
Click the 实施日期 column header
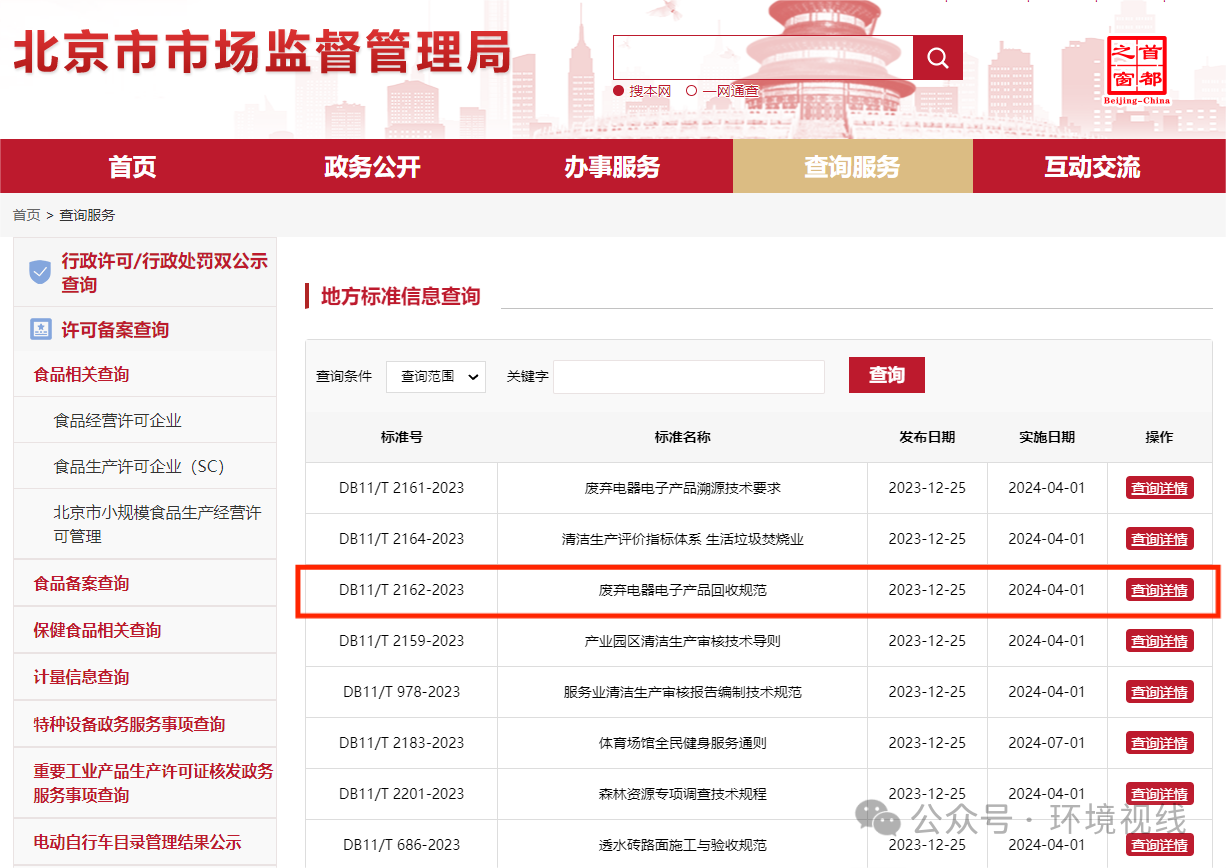coord(1047,437)
